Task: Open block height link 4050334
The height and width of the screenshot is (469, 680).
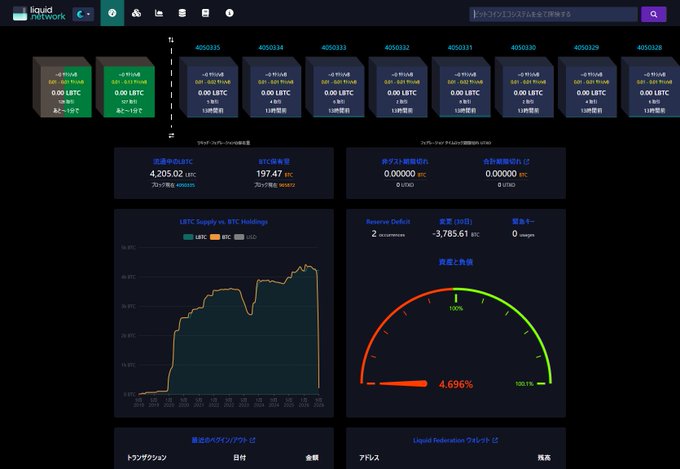Action: tap(271, 47)
